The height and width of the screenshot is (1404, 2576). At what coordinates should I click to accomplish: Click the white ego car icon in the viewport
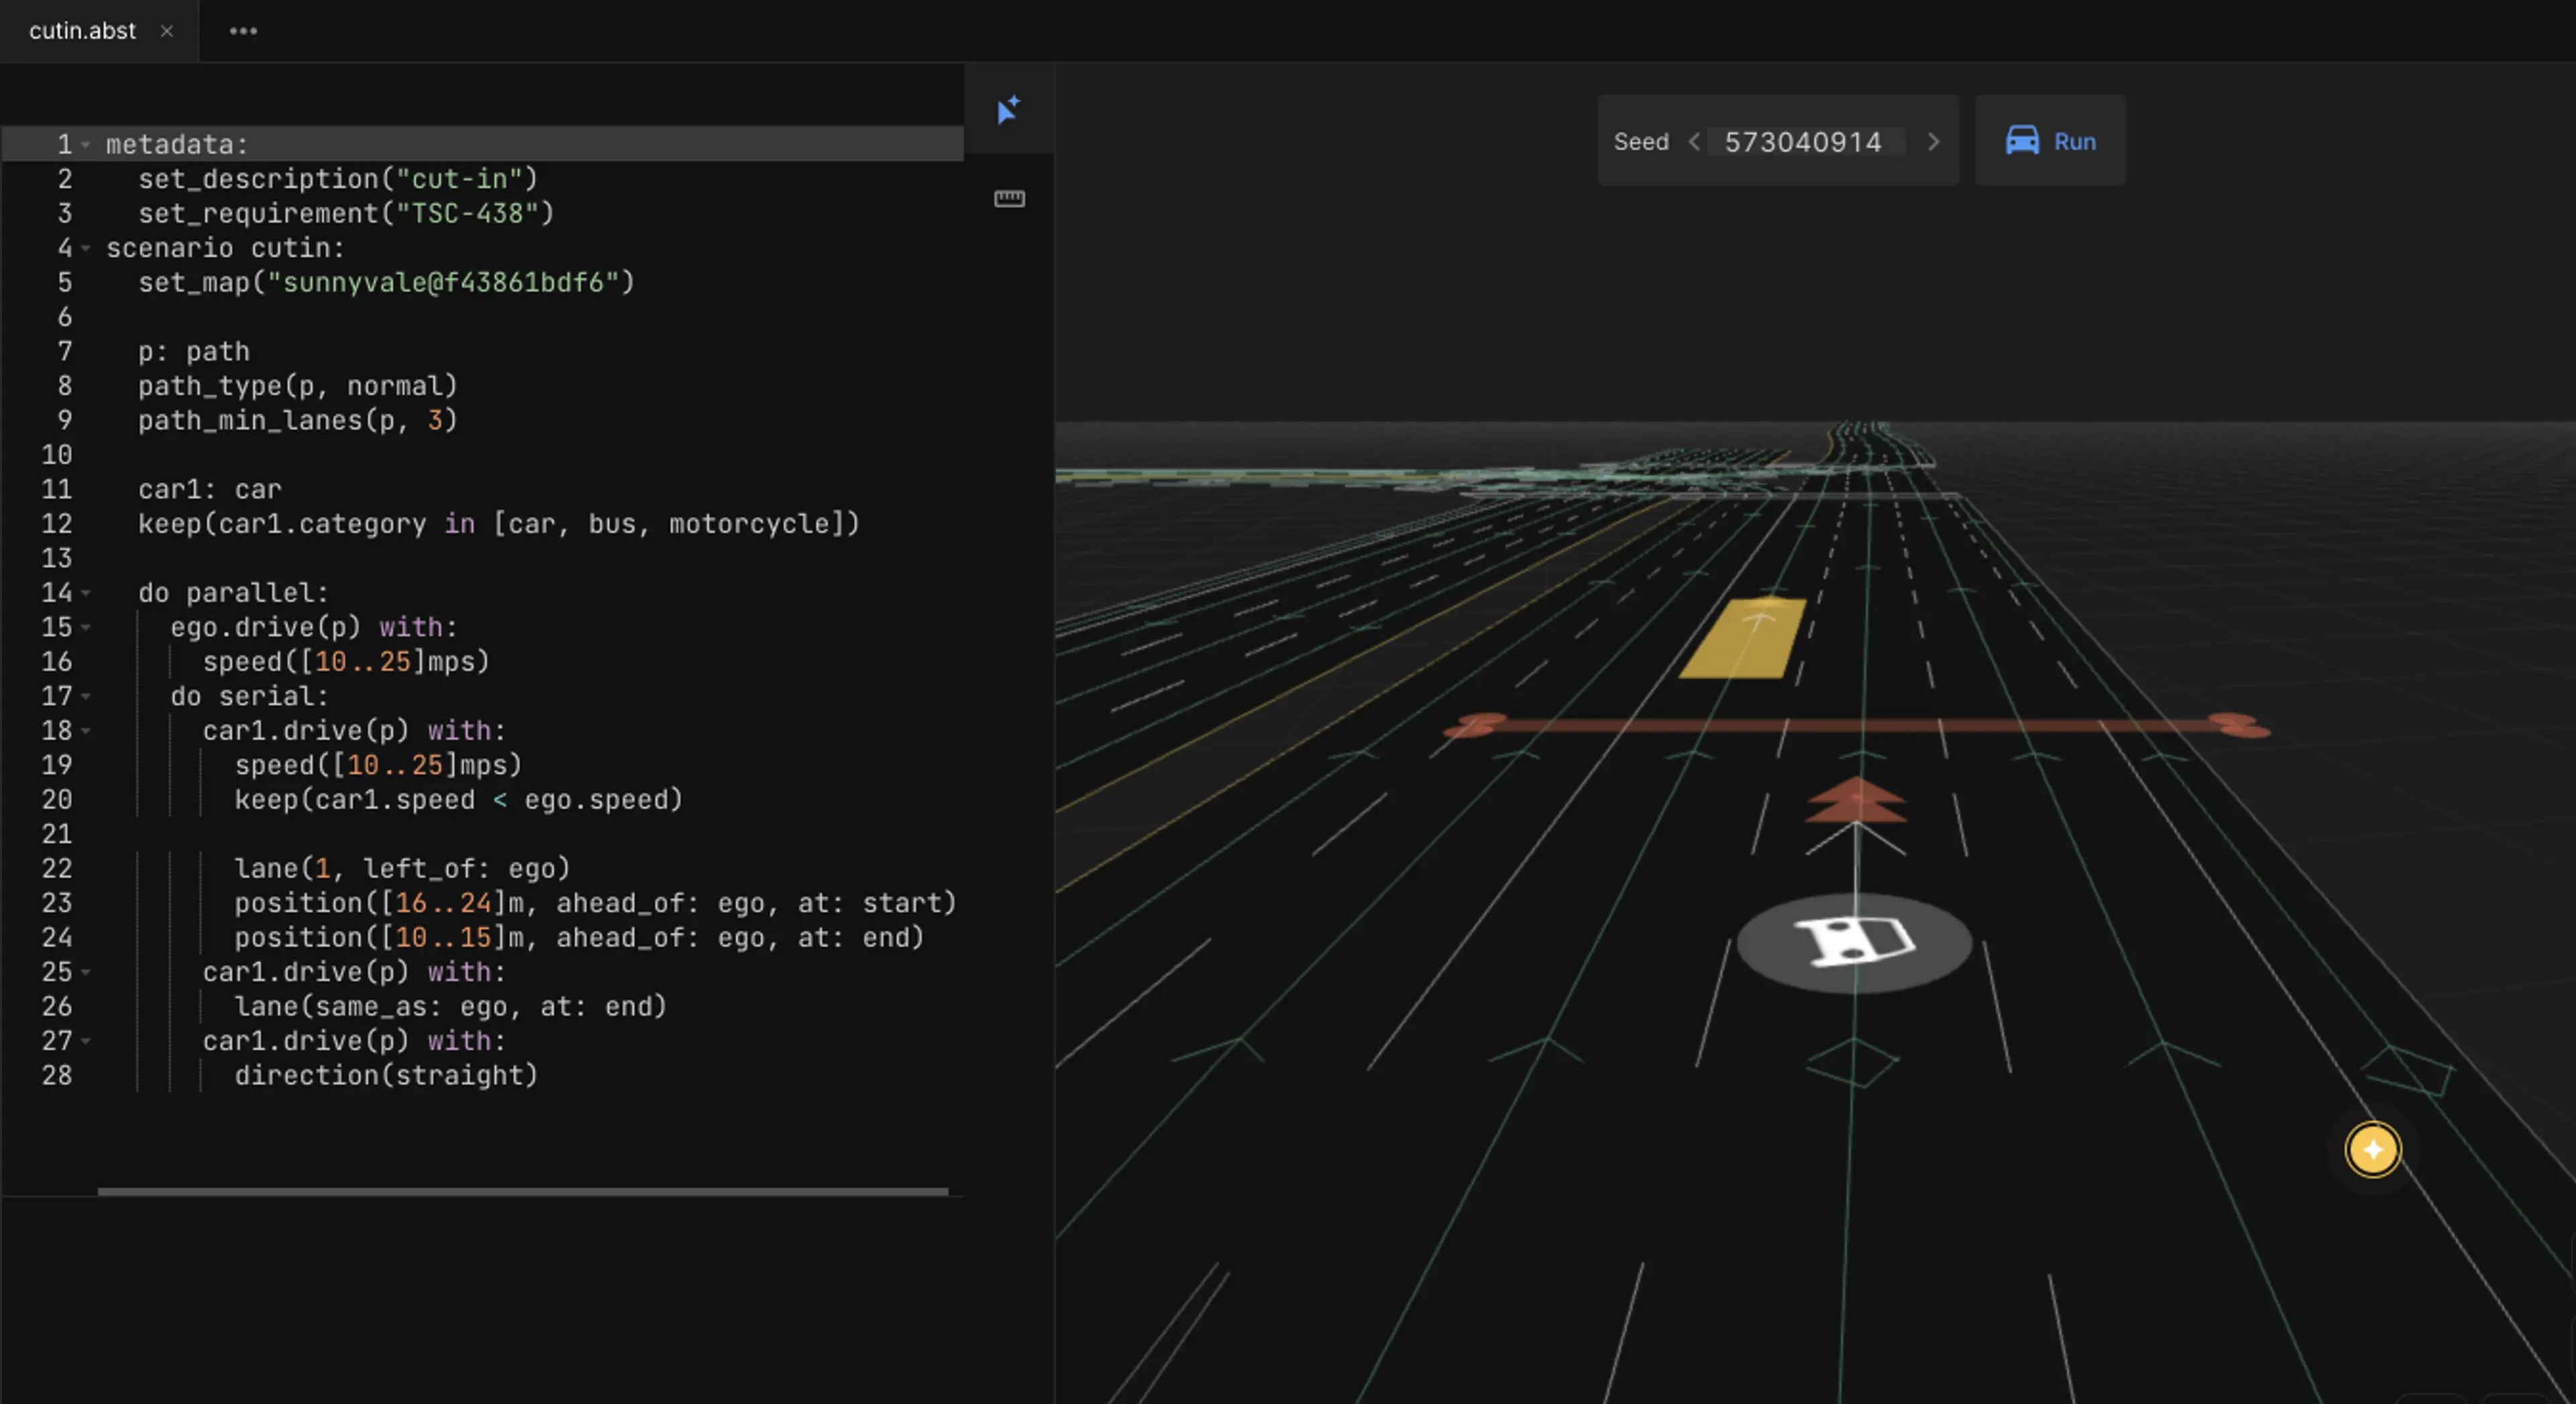point(1855,942)
